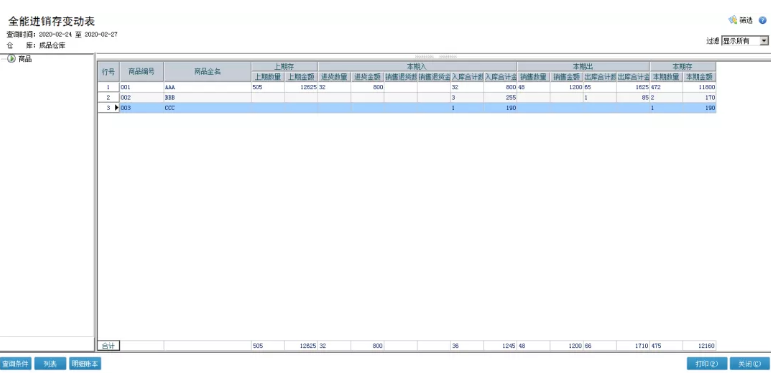Image resolution: width=771 pixels, height=380 pixels.
Task: Click the 销售数量 column header
Action: coord(534,77)
